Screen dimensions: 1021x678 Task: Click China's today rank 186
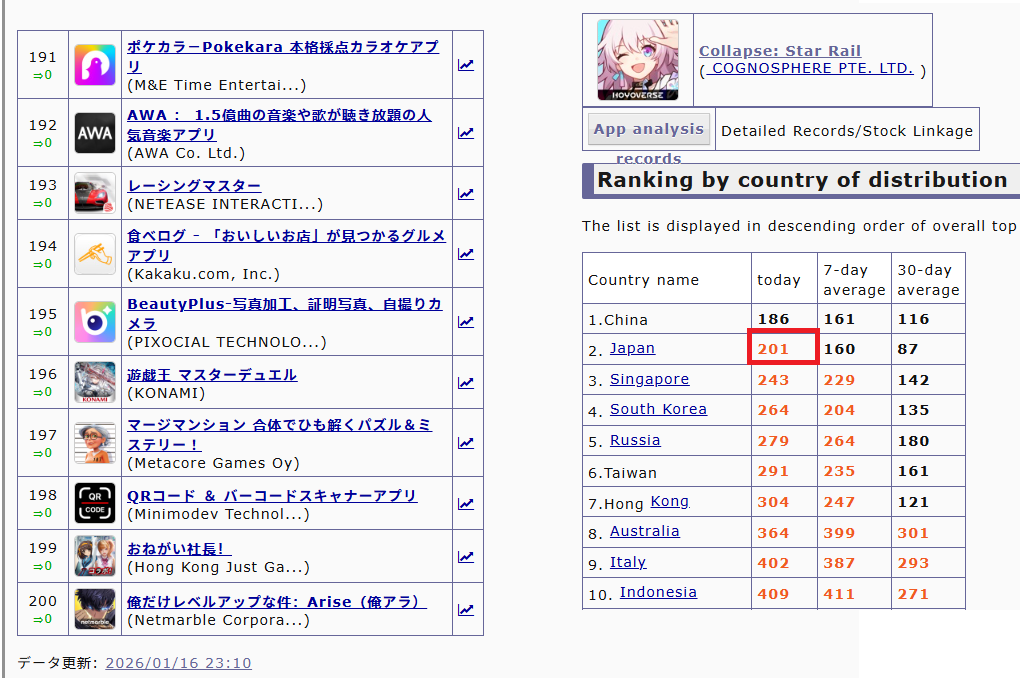point(774,319)
